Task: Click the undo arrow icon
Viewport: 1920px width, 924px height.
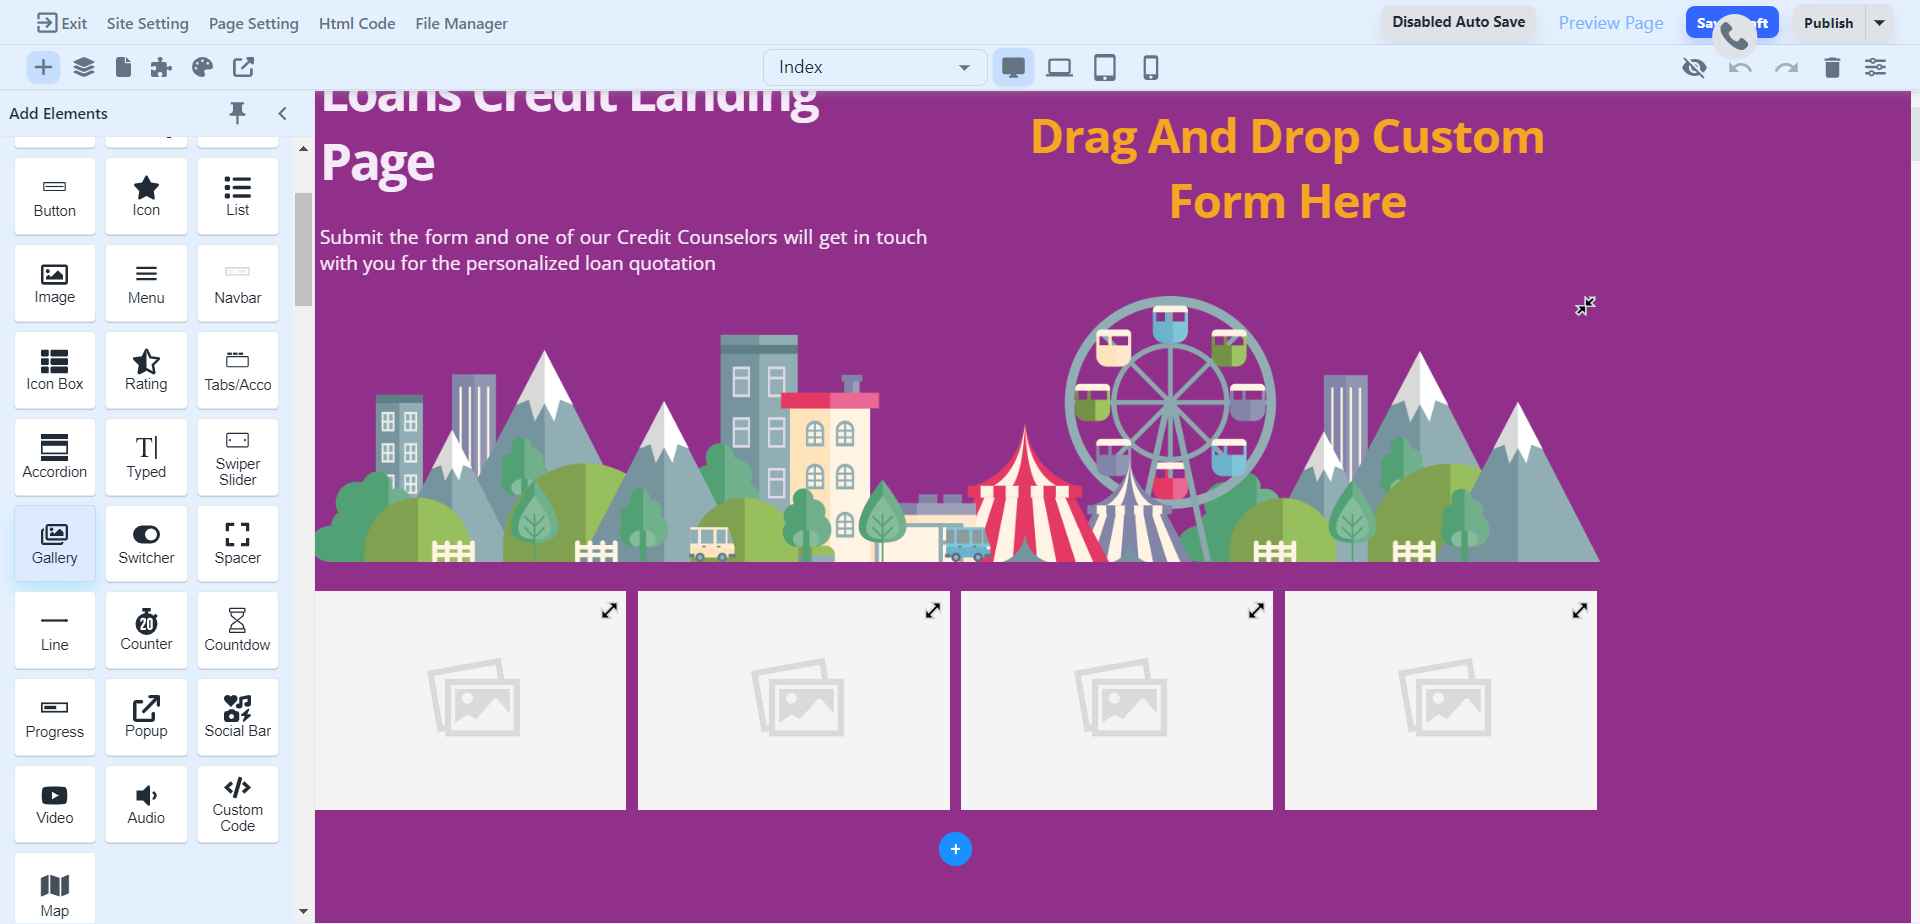Action: [x=1739, y=67]
